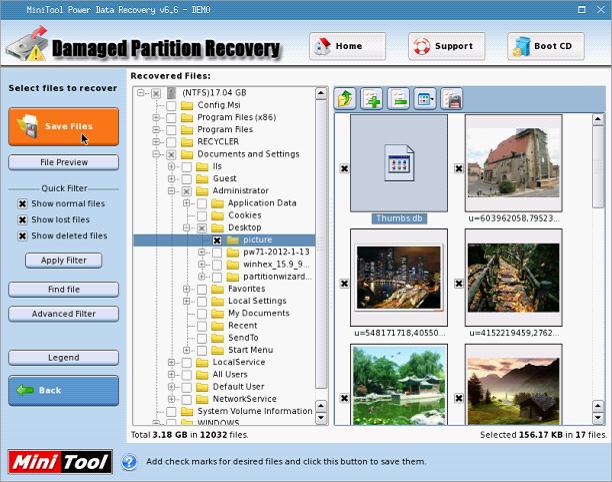This screenshot has width=612, height=482.
Task: Show the Legend
Action: pos(64,357)
